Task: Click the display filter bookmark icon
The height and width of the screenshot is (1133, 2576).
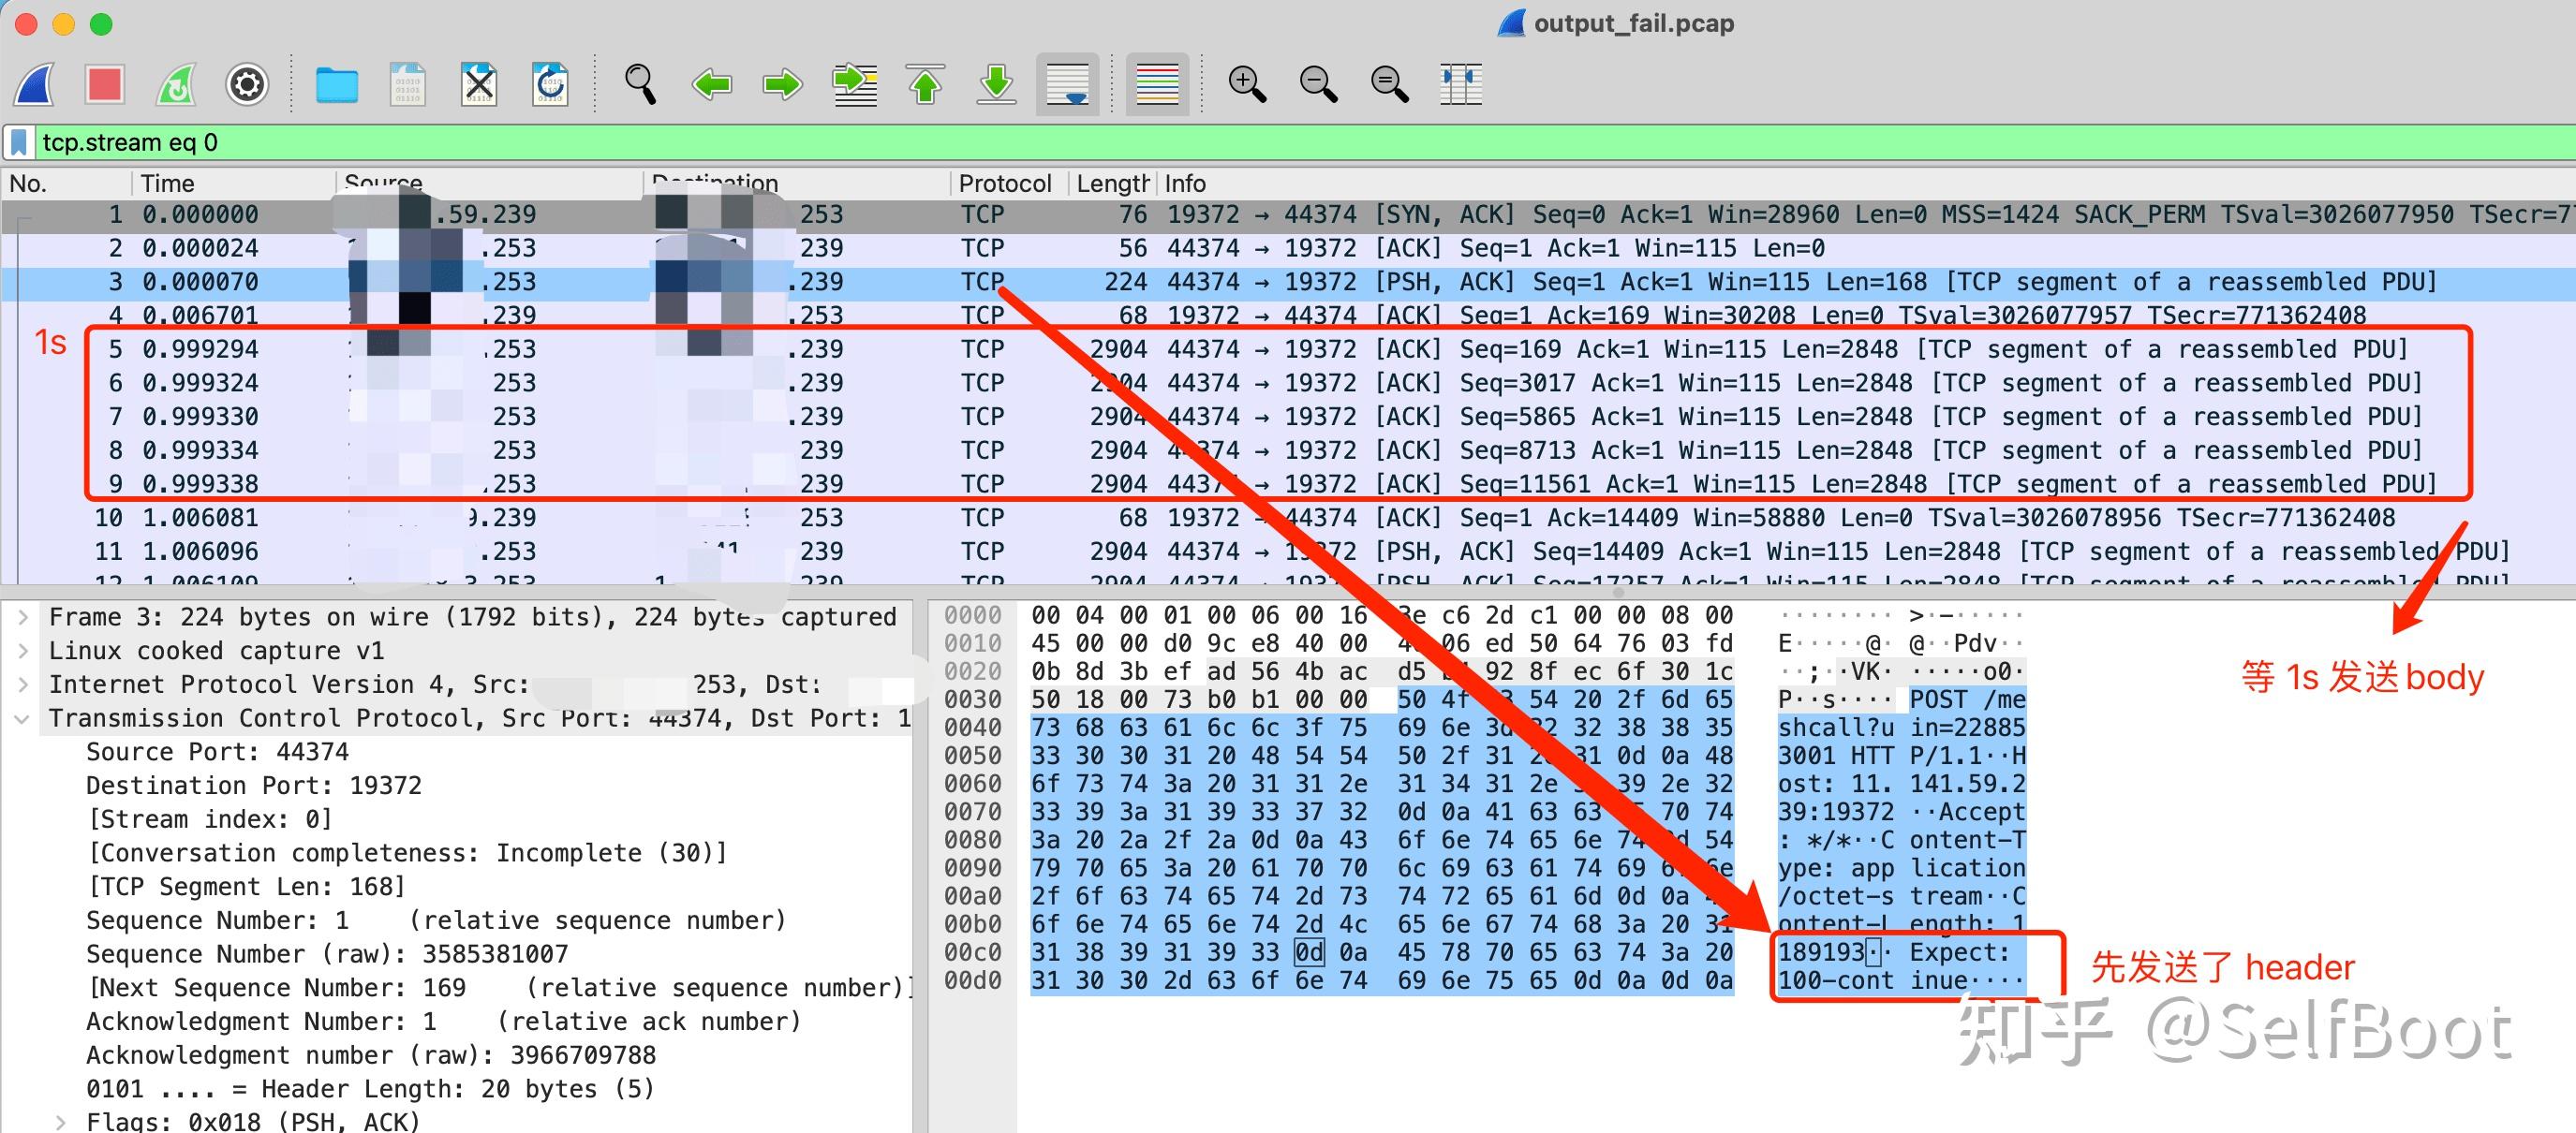Action: [18, 142]
